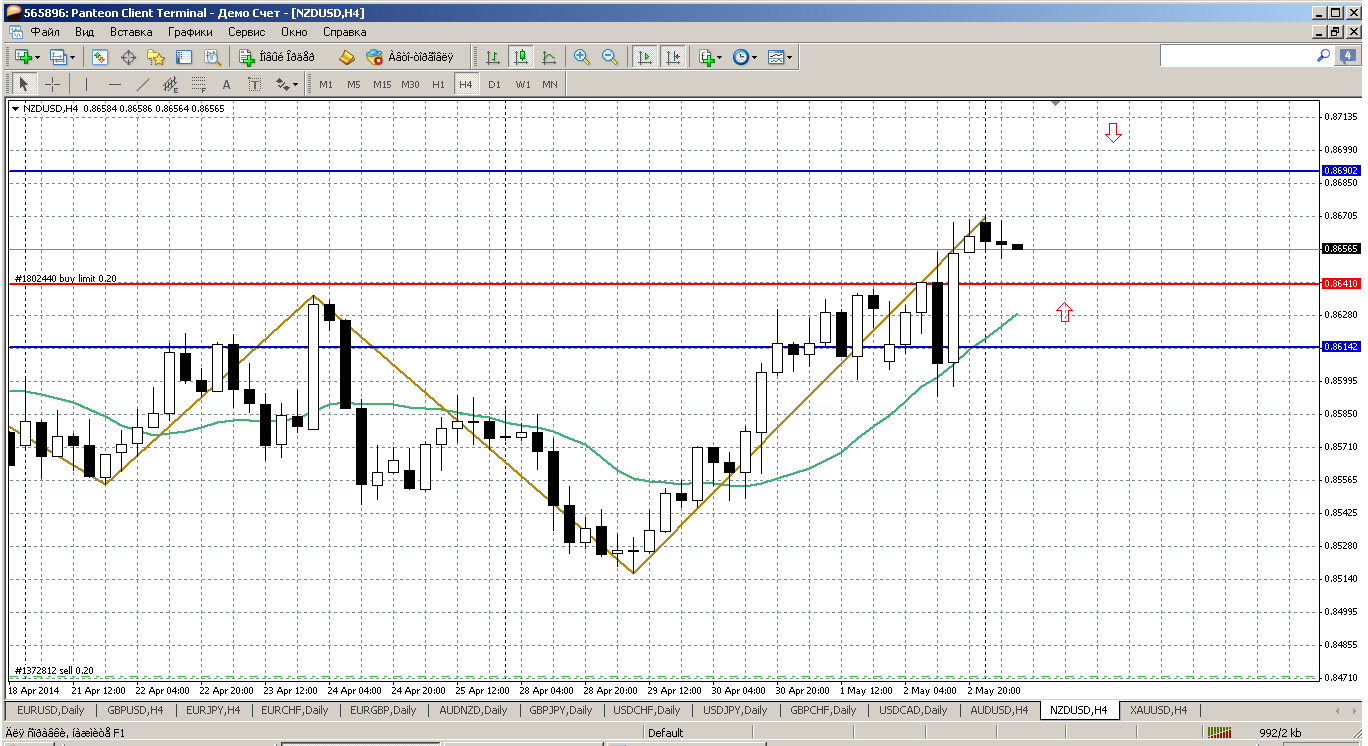Show the Market Watch window
This screenshot has width=1368, height=746.
[100, 57]
